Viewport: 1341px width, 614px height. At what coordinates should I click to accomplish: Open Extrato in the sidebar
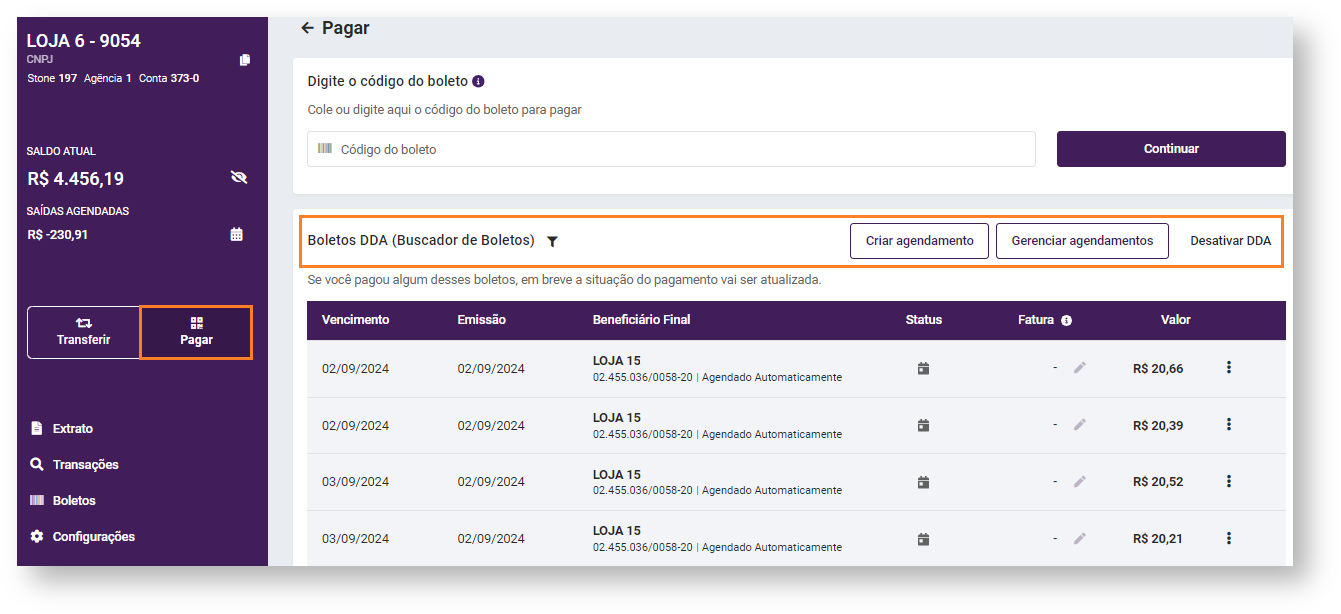72,428
